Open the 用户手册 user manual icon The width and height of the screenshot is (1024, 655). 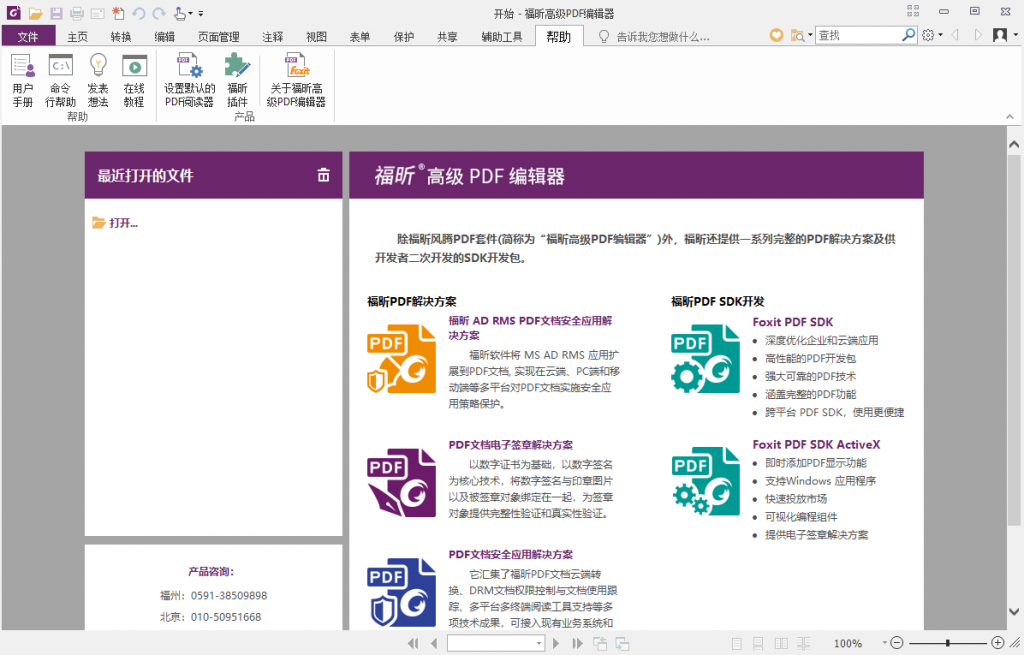[x=23, y=80]
